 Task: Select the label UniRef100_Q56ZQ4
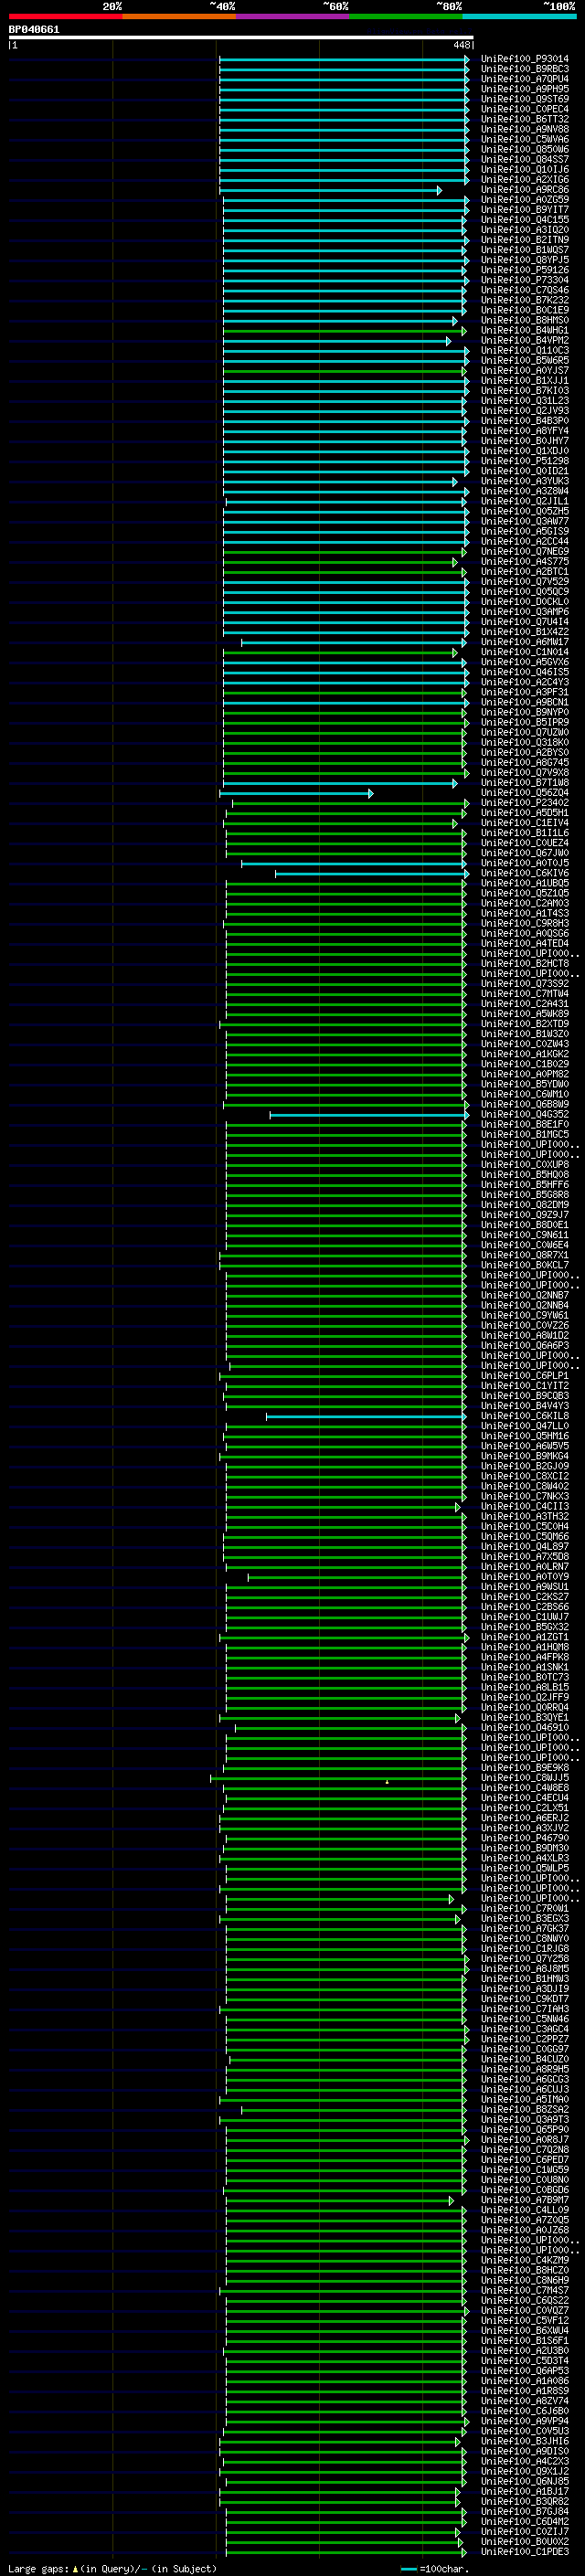click(x=525, y=793)
